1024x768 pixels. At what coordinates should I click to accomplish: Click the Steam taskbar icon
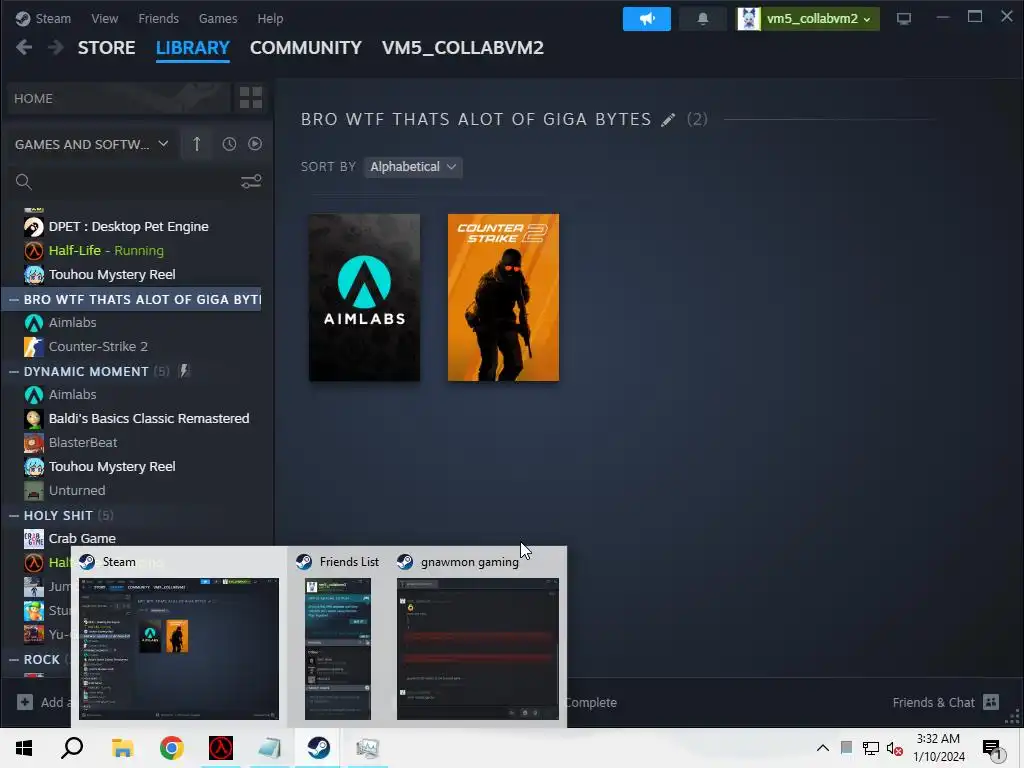click(319, 748)
